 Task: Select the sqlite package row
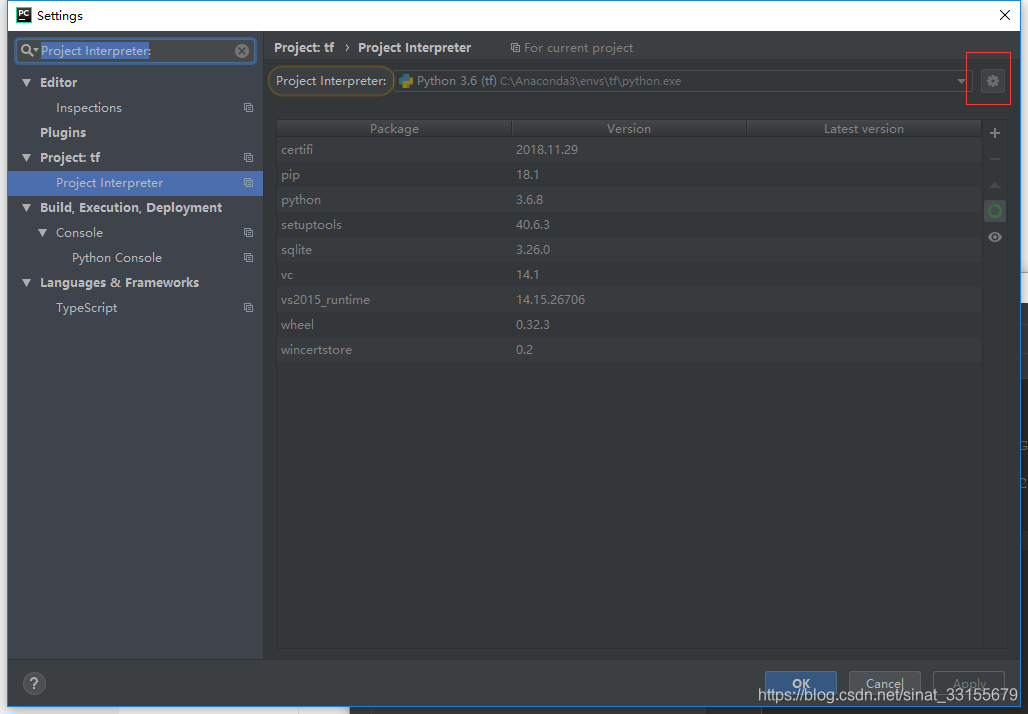[x=629, y=249]
